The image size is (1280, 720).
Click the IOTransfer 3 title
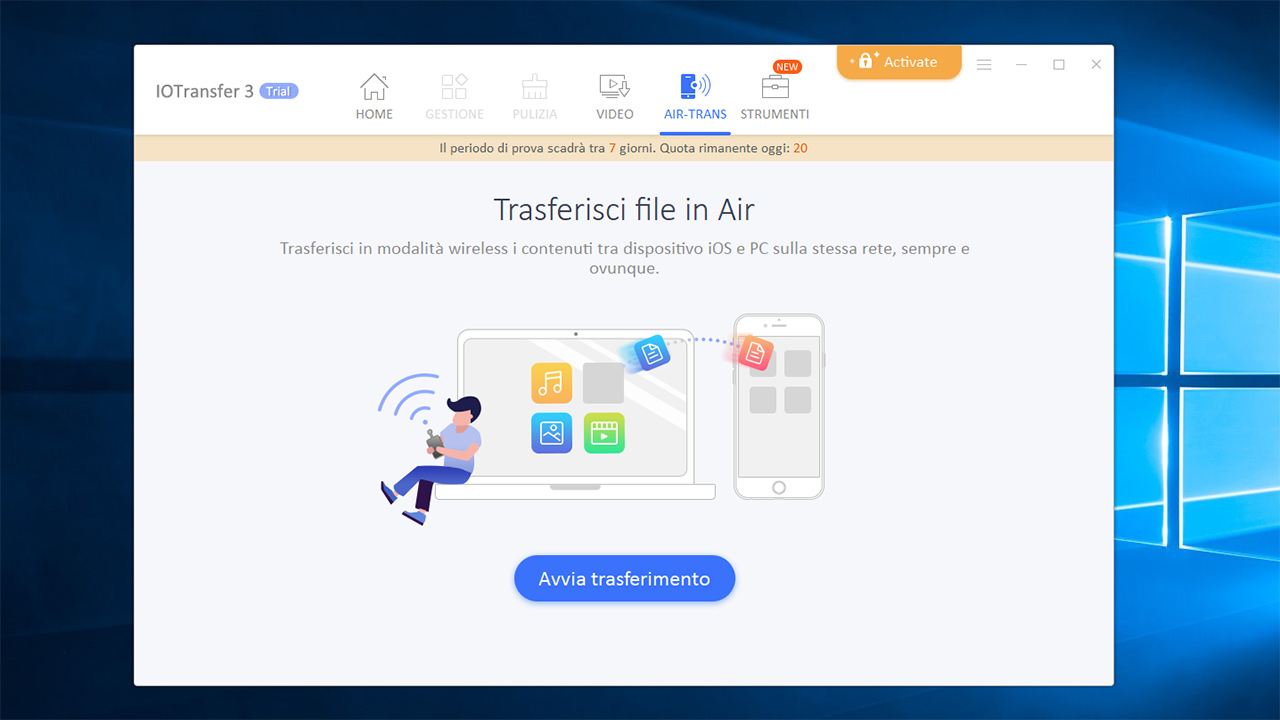click(x=205, y=91)
